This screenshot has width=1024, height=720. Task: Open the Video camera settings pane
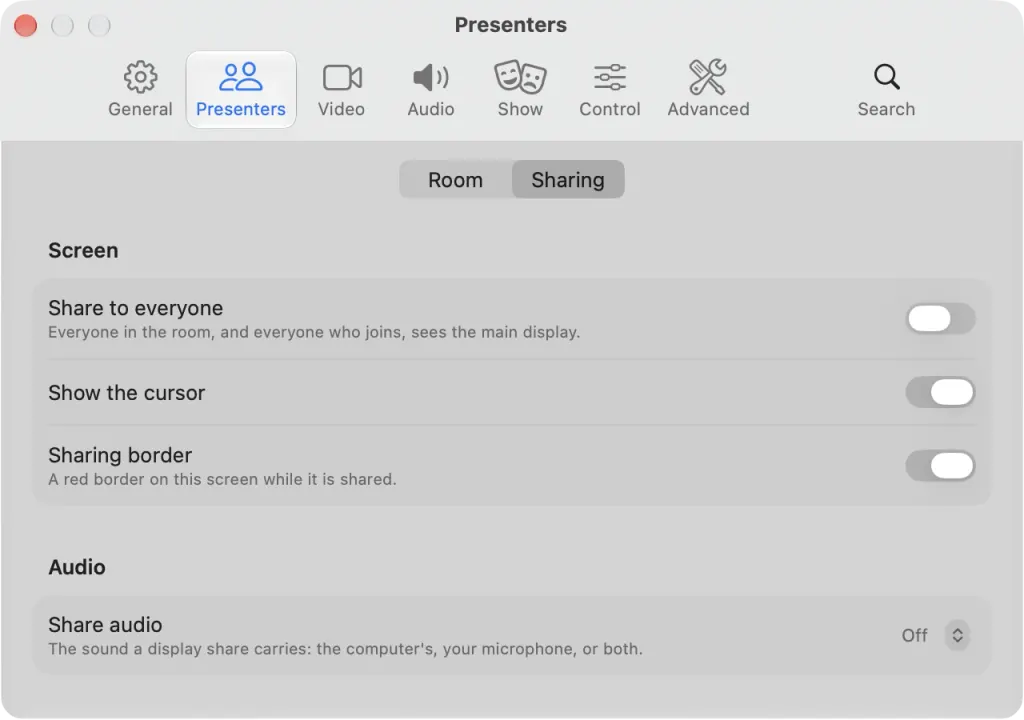coord(342,90)
